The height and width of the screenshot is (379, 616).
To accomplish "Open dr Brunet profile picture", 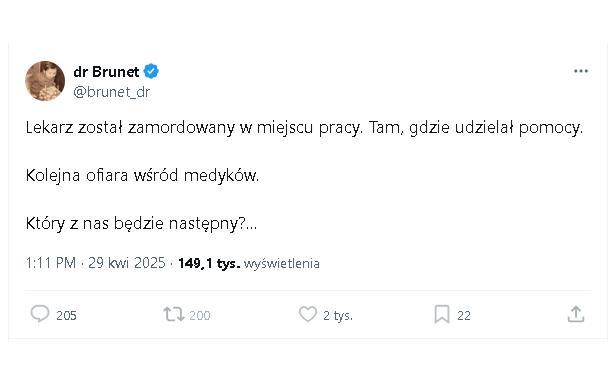I will coord(45,81).
